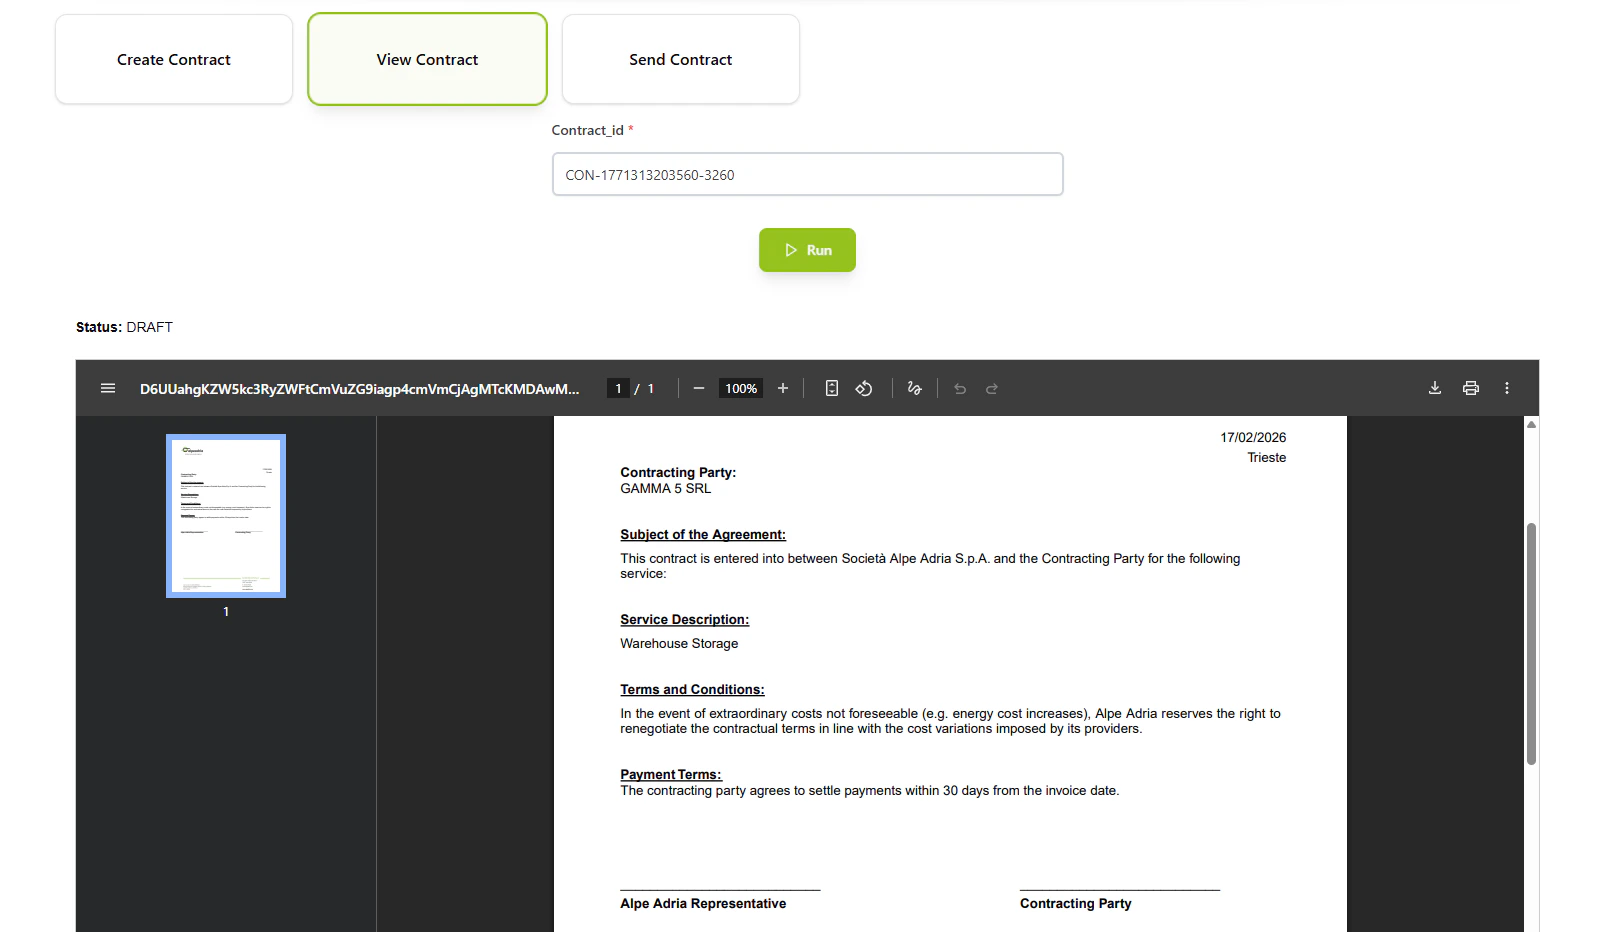This screenshot has width=1607, height=932.
Task: Click the 'Subject of the Agreement:' heading
Action: pos(703,535)
